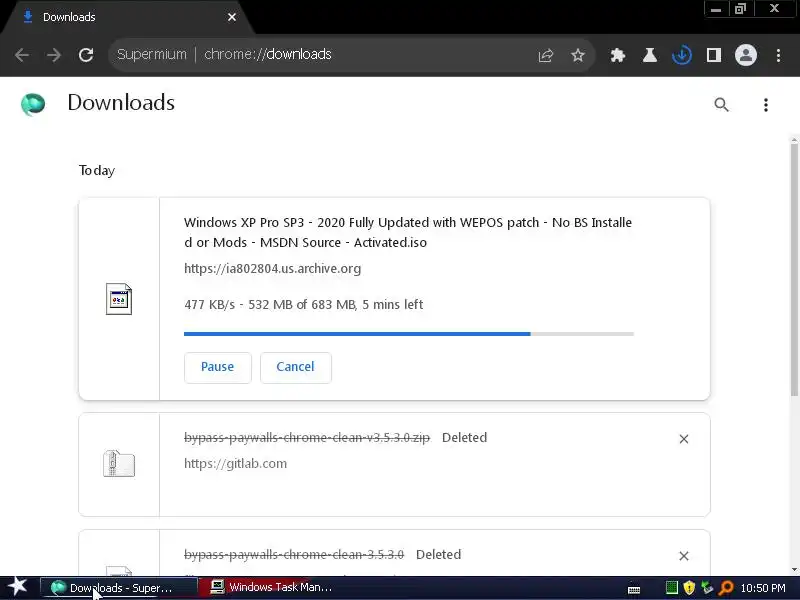Click the Windows XP iso file icon
The width and height of the screenshot is (800, 600).
pyautogui.click(x=119, y=298)
